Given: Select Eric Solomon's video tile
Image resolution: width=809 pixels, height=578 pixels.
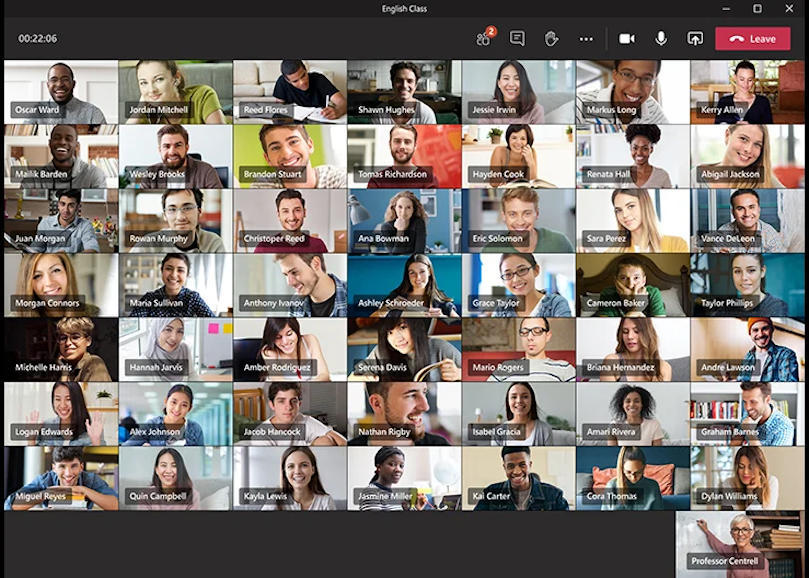Looking at the screenshot, I should point(519,221).
